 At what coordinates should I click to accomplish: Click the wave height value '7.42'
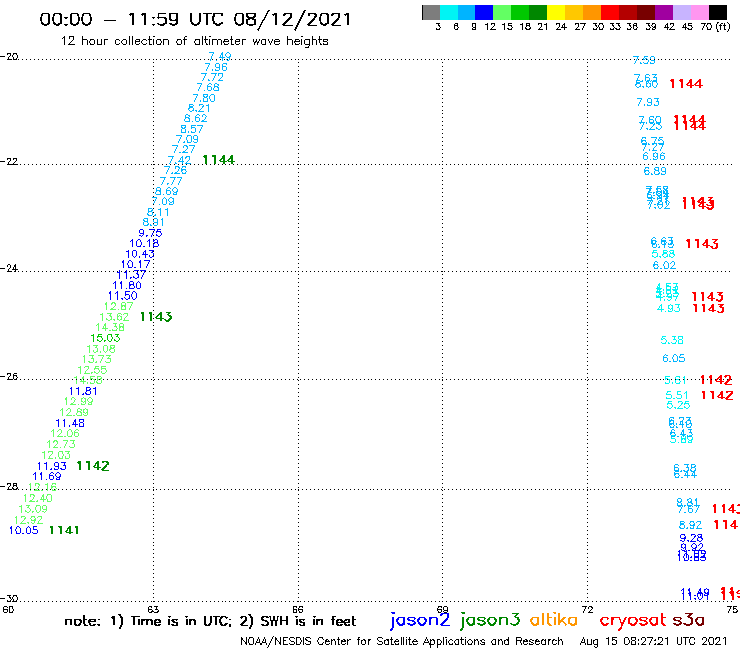tap(179, 160)
